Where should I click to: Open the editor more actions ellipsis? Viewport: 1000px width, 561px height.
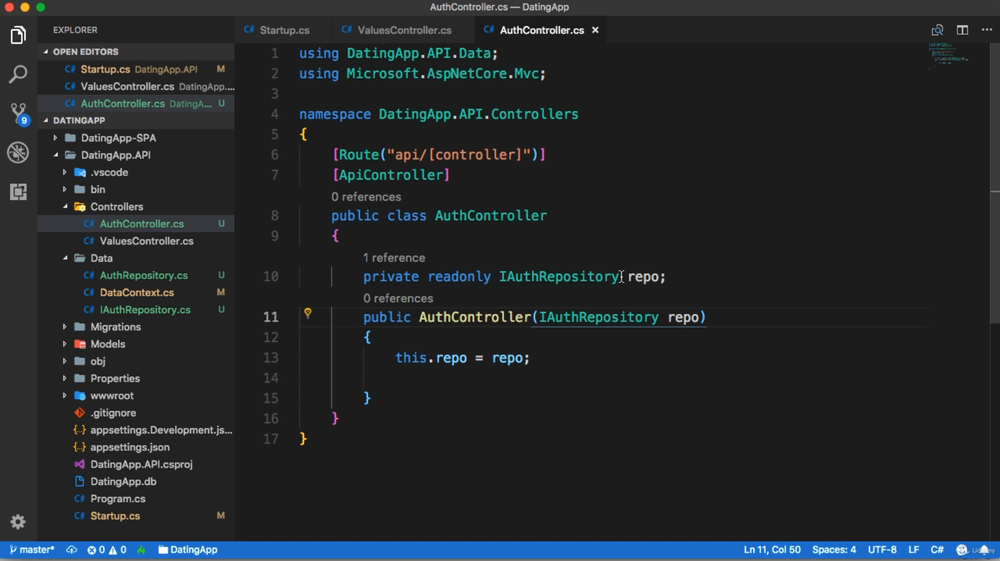(x=987, y=30)
